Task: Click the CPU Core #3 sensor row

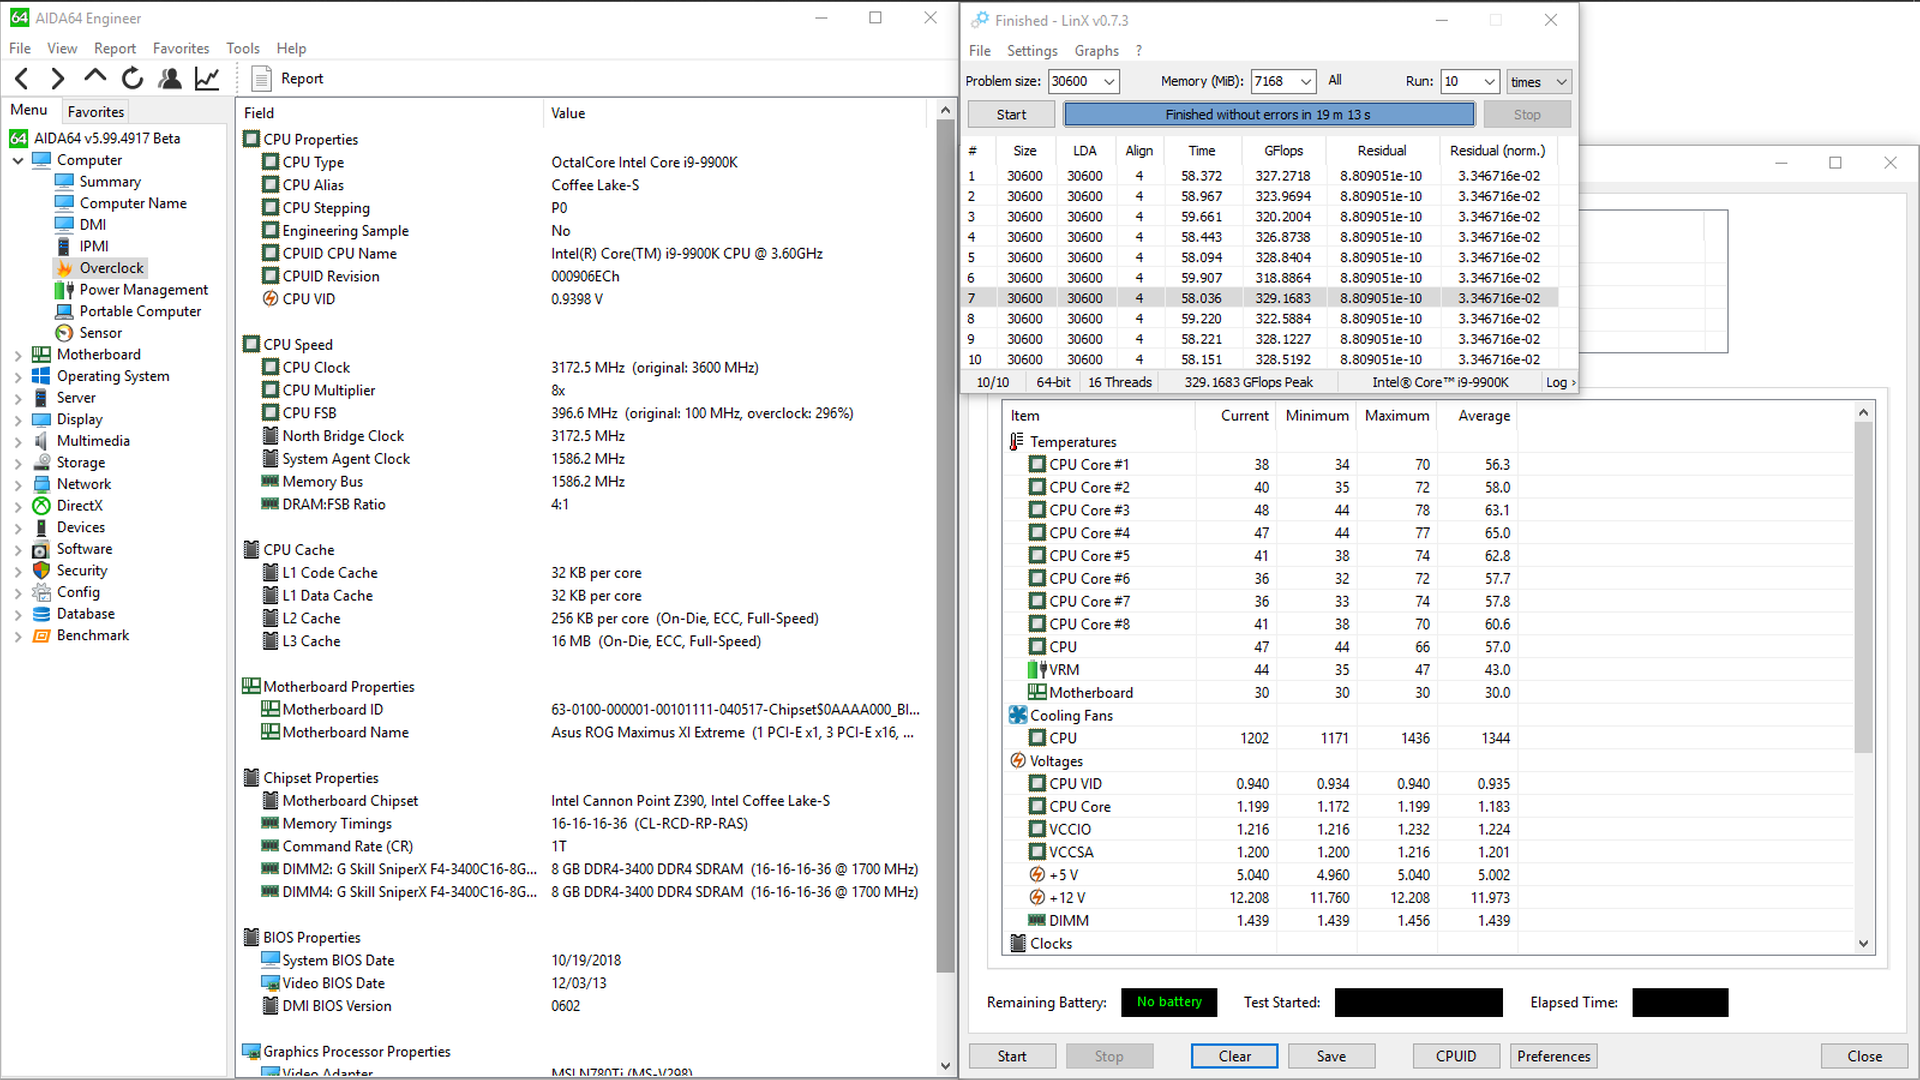Action: coord(1260,510)
